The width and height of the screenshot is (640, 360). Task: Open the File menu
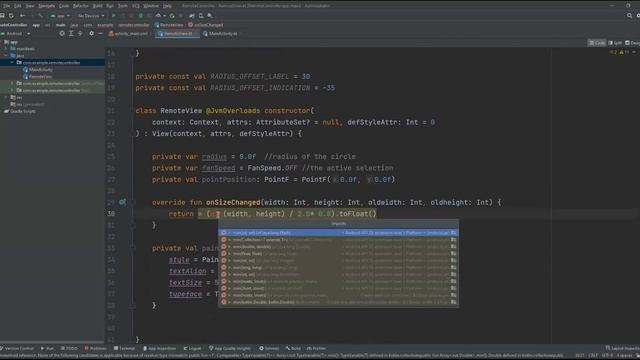(x=6, y=6)
